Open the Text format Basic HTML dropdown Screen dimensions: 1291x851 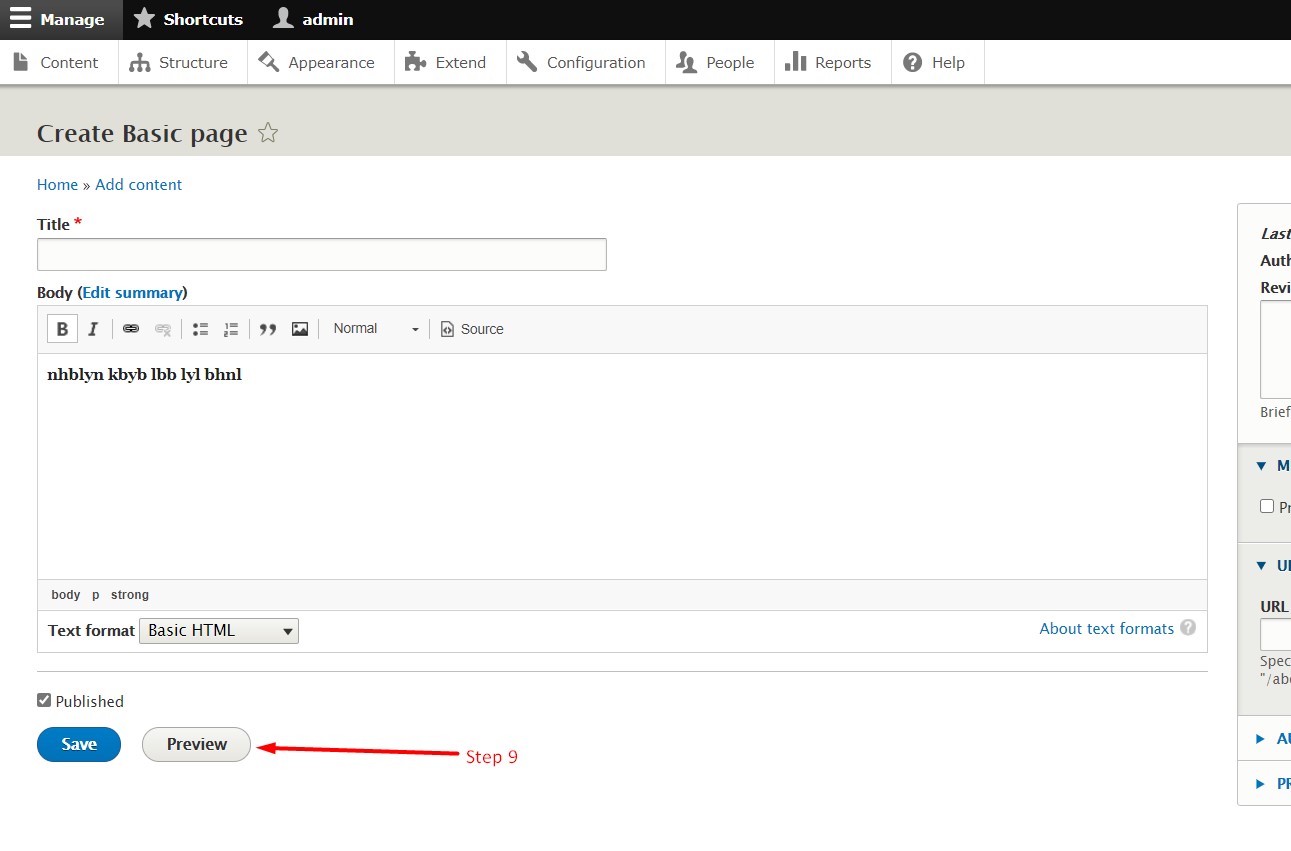coord(219,630)
